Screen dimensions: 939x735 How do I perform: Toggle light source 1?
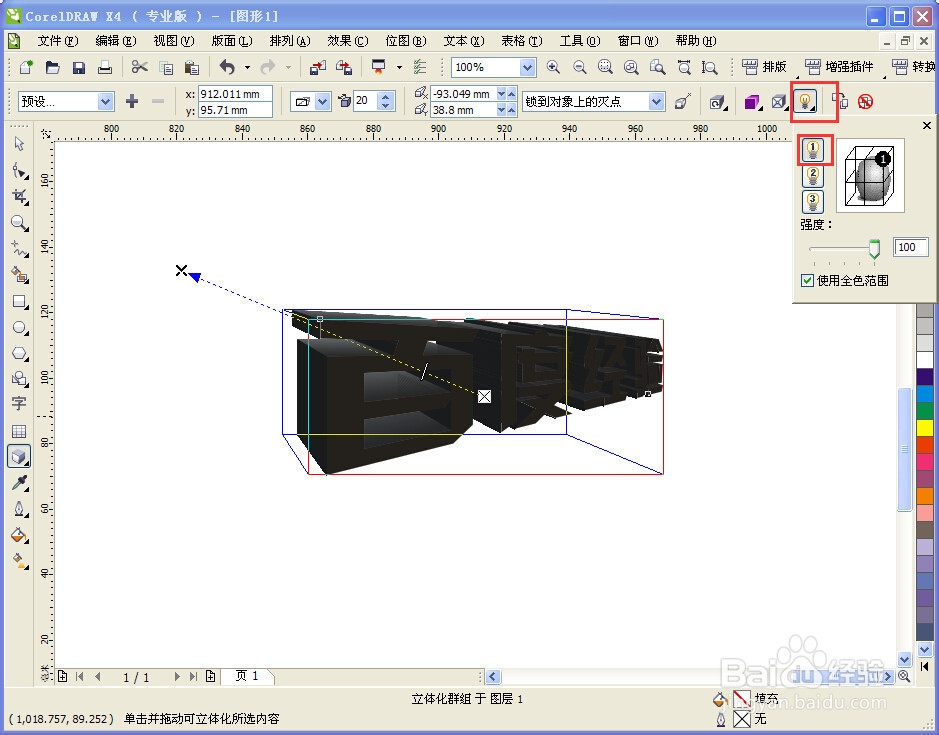[813, 150]
